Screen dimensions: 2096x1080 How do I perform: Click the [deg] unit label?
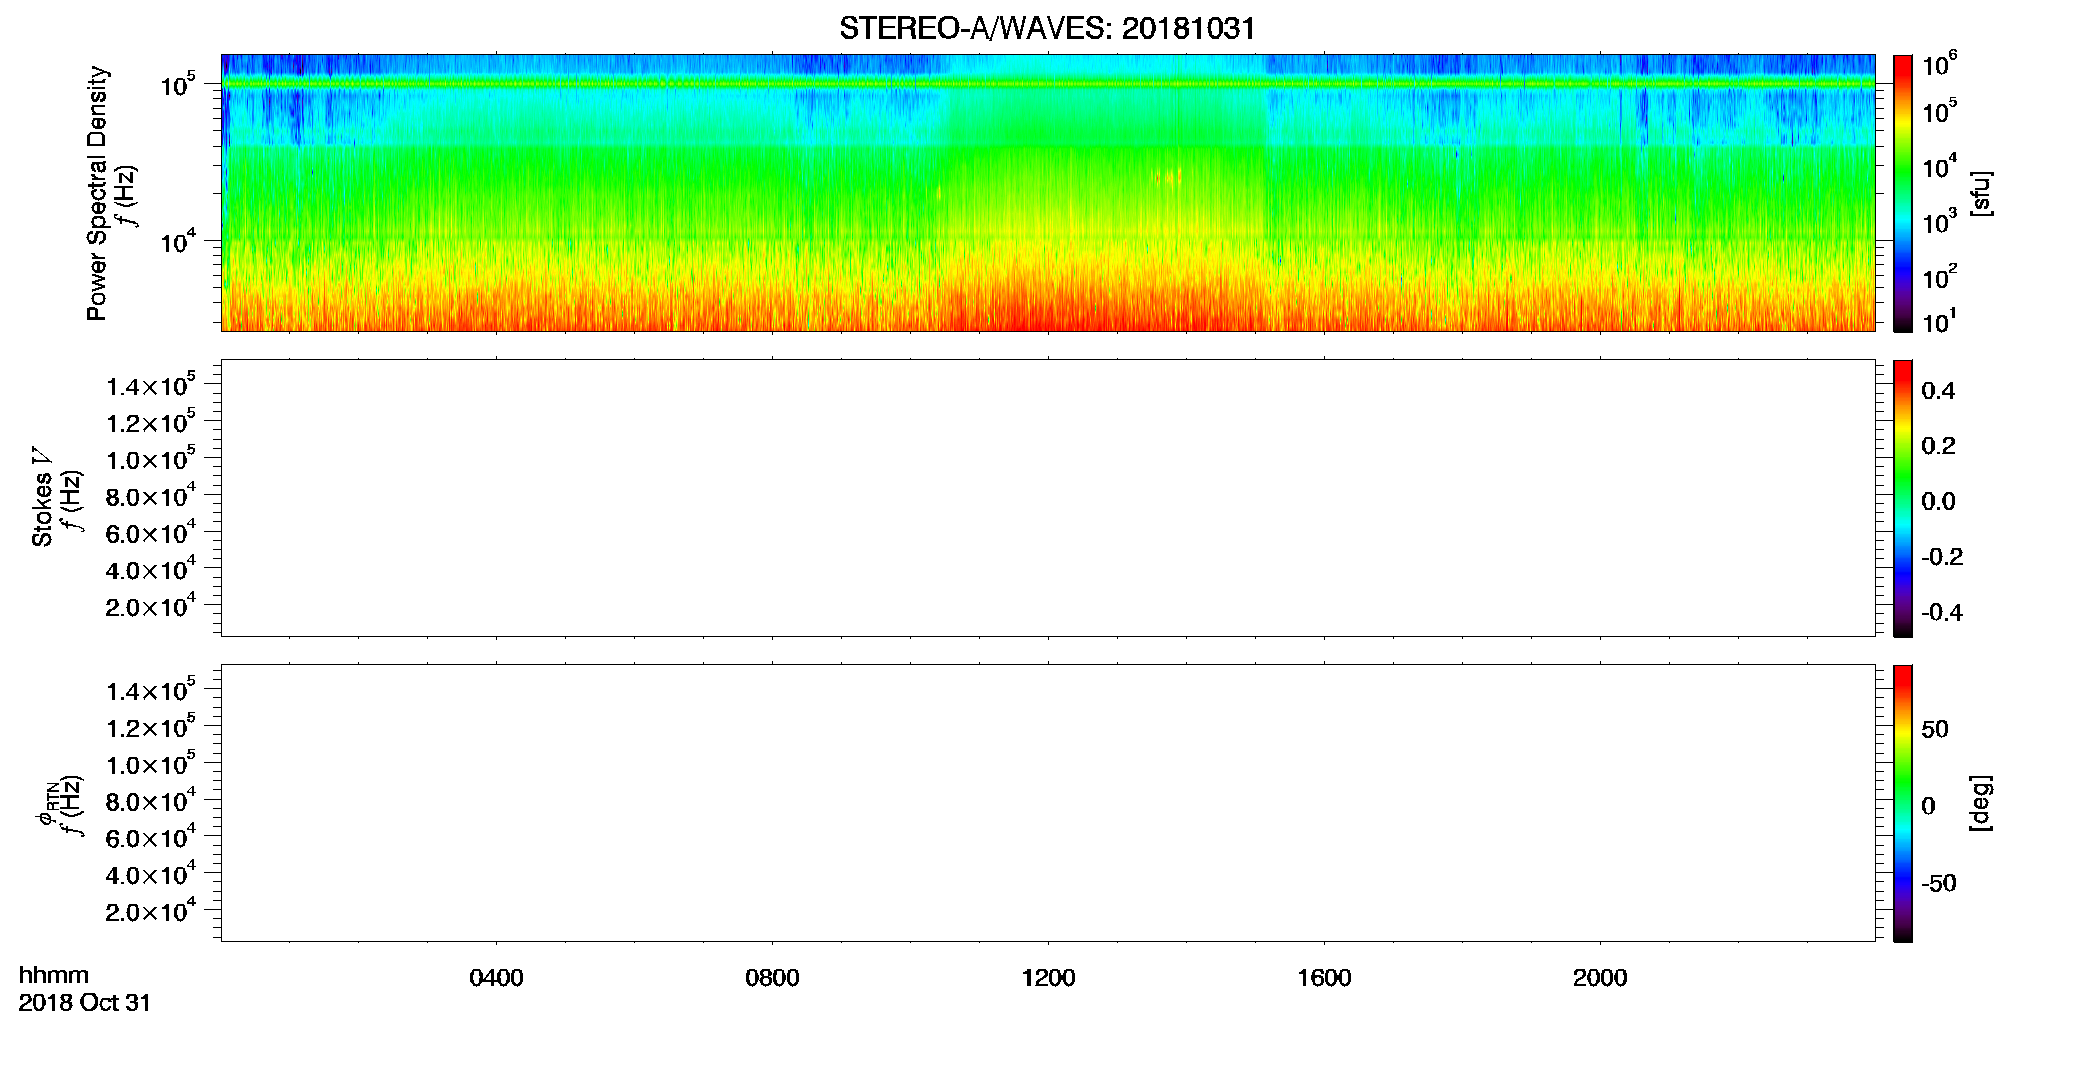1980,803
